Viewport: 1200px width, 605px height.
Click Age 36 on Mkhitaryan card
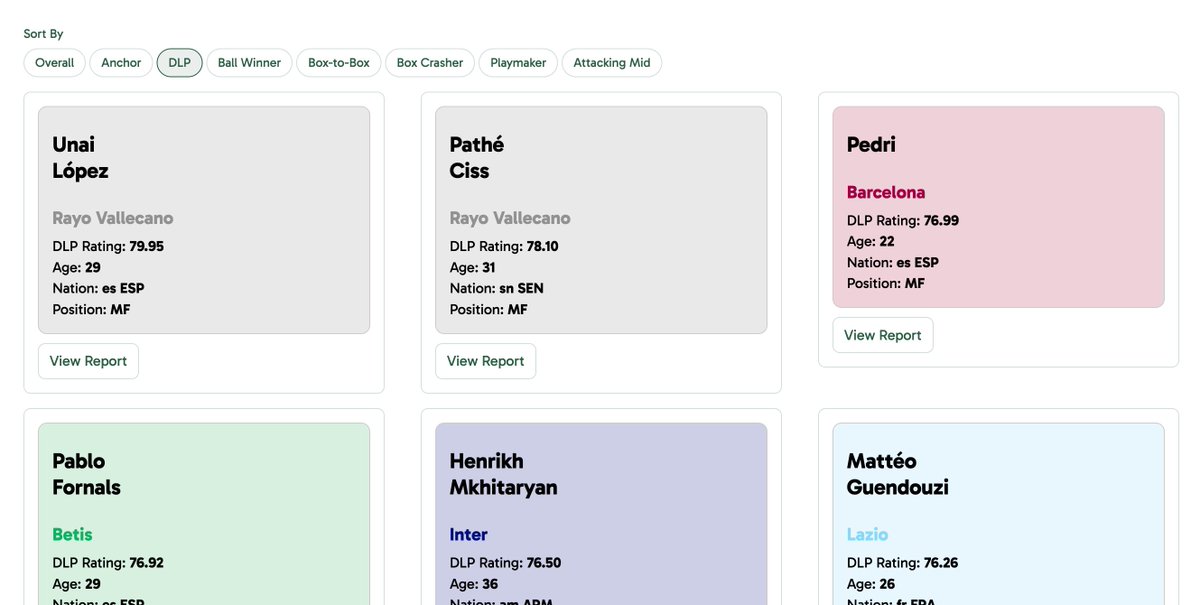pos(474,584)
